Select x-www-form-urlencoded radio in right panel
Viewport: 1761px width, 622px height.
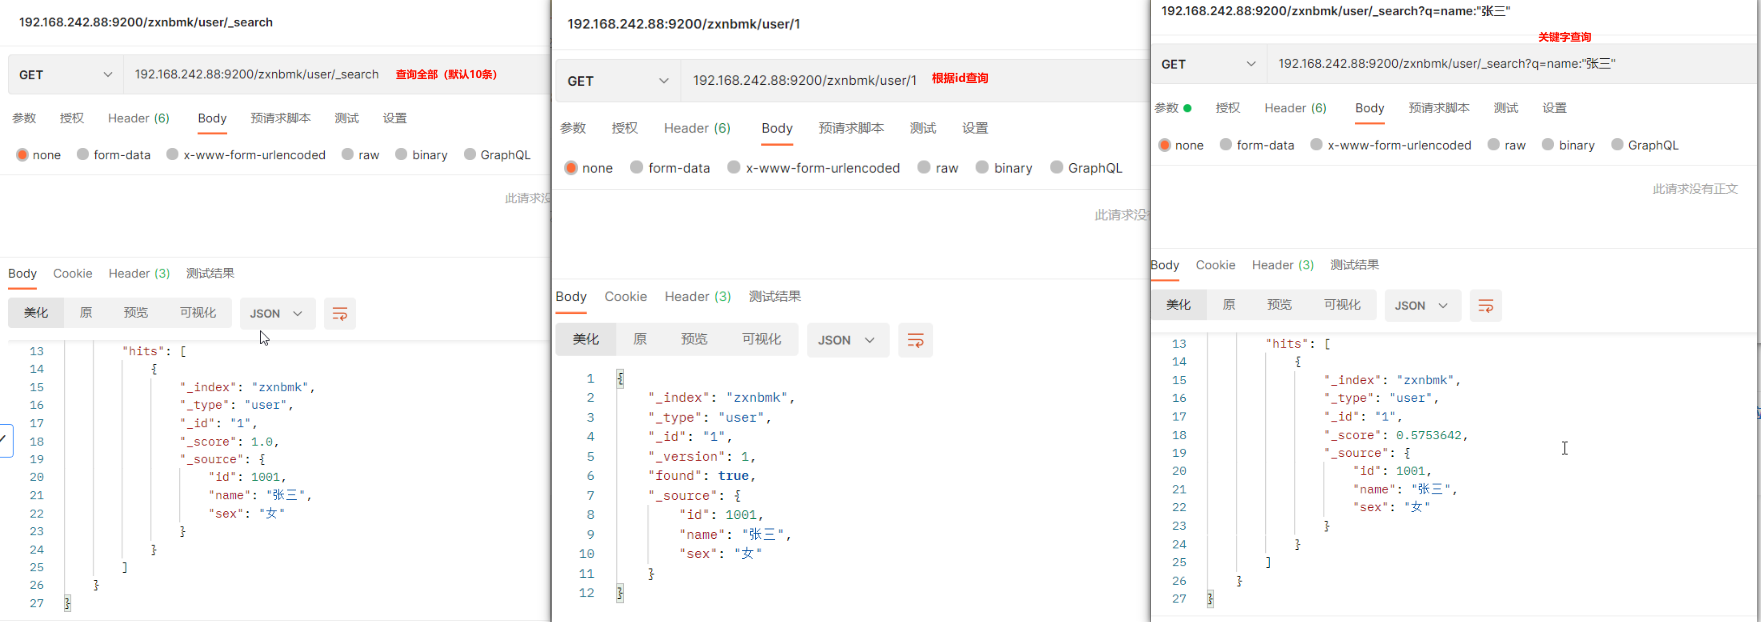[1316, 145]
